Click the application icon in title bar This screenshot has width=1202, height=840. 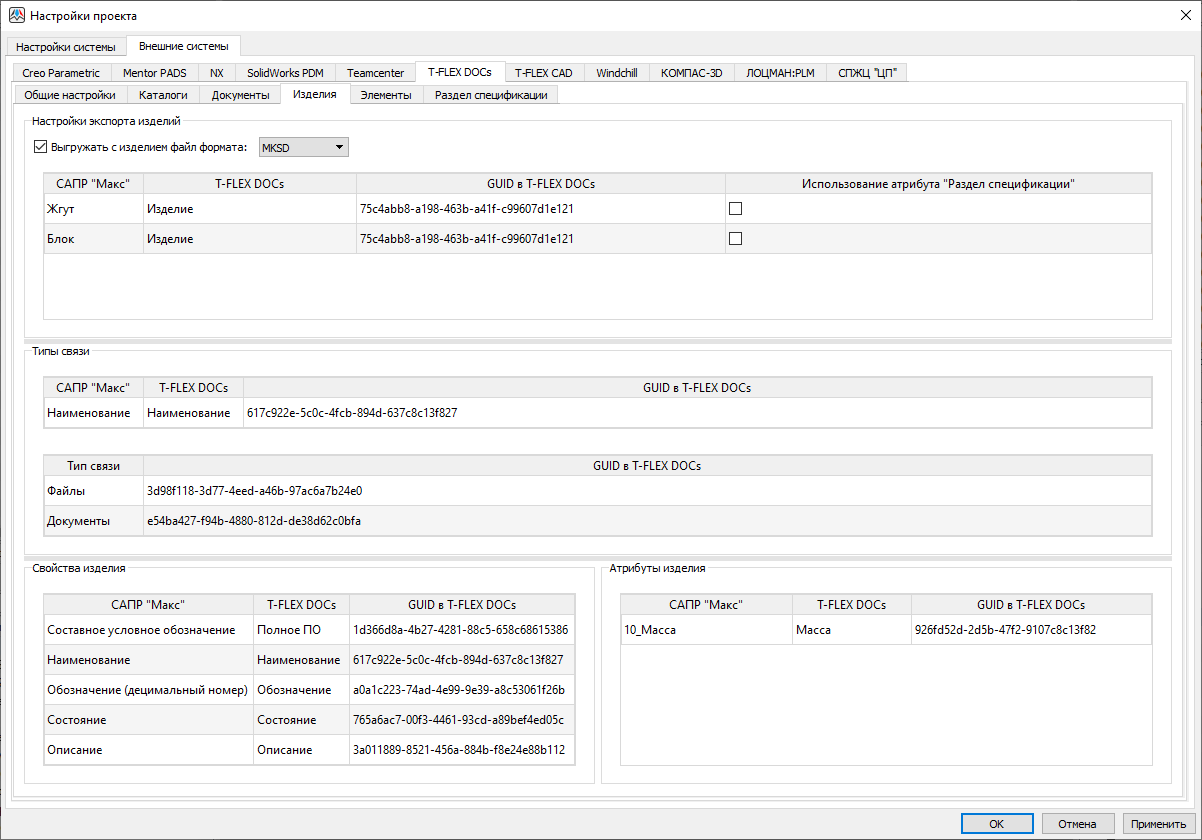click(x=16, y=16)
